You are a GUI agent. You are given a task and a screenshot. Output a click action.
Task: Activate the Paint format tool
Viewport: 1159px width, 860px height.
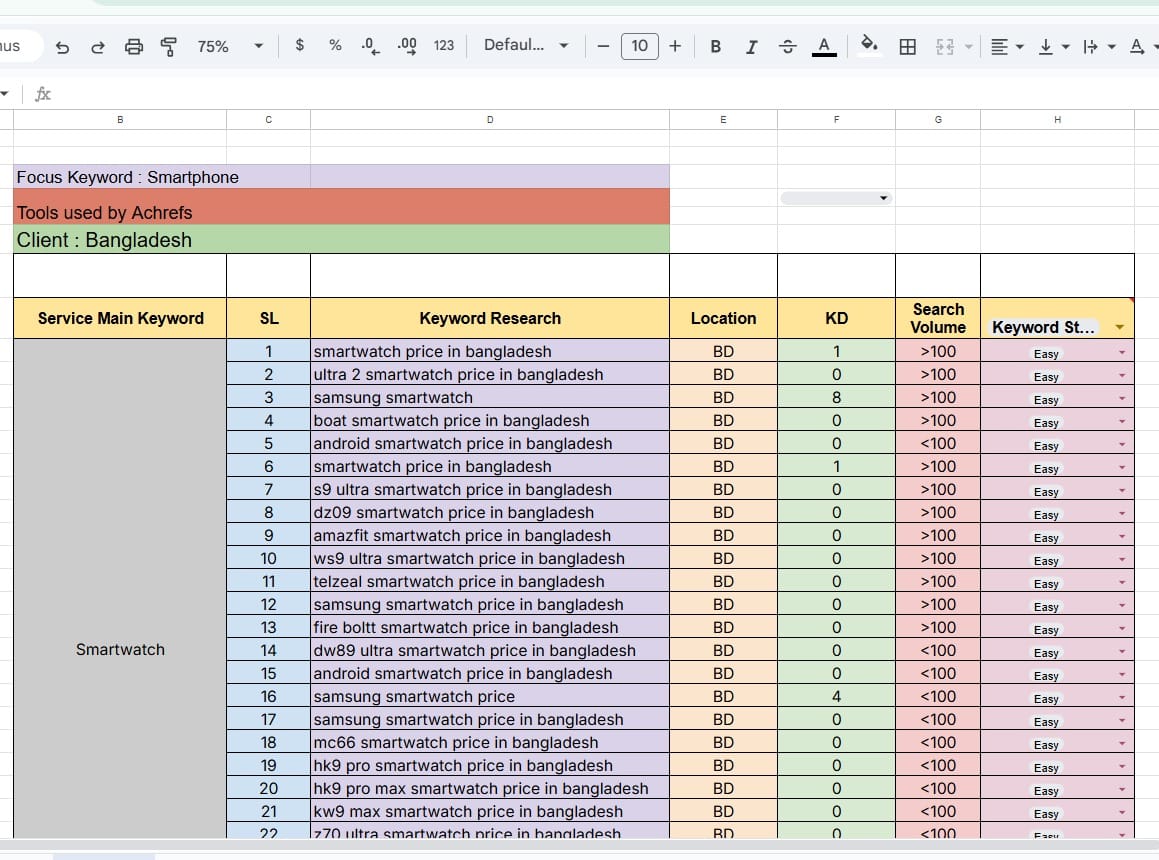tap(169, 46)
